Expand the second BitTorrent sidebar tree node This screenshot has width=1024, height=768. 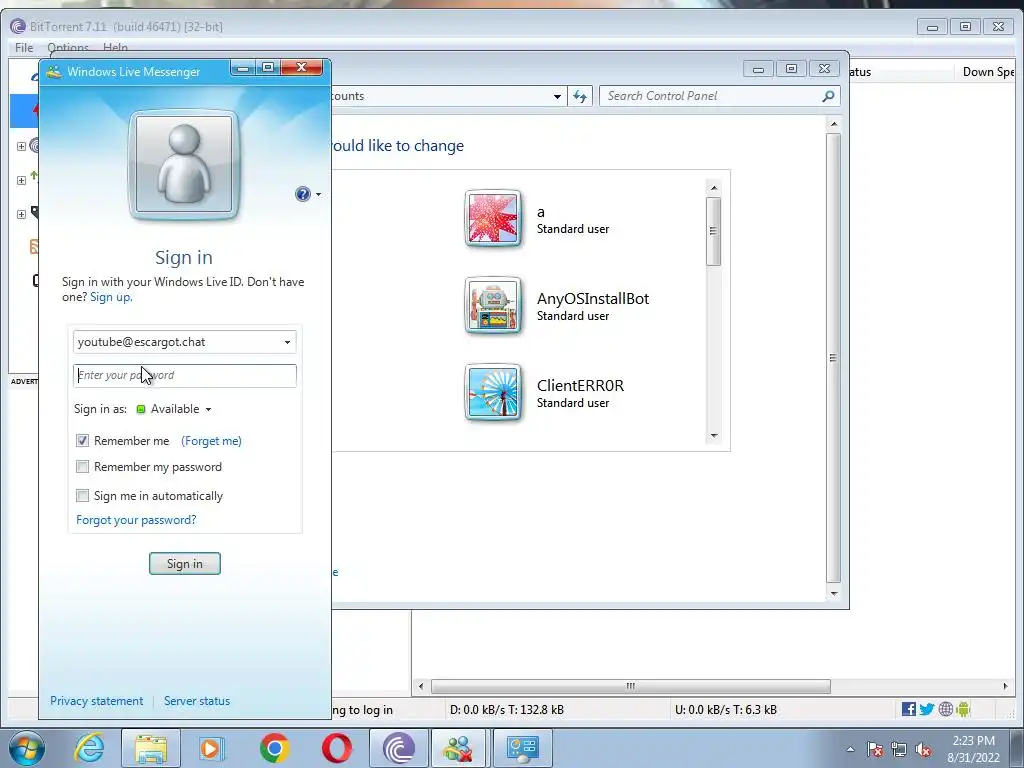(x=21, y=180)
